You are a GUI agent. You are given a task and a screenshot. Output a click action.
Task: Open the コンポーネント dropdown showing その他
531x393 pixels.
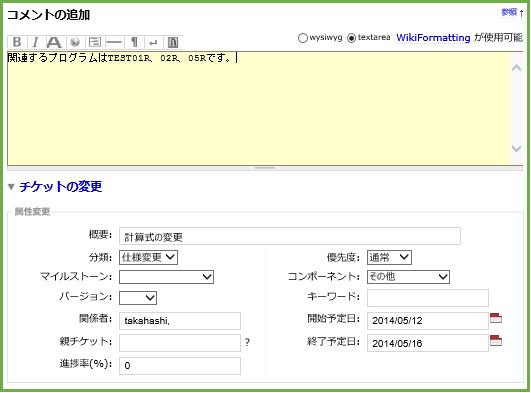click(408, 277)
